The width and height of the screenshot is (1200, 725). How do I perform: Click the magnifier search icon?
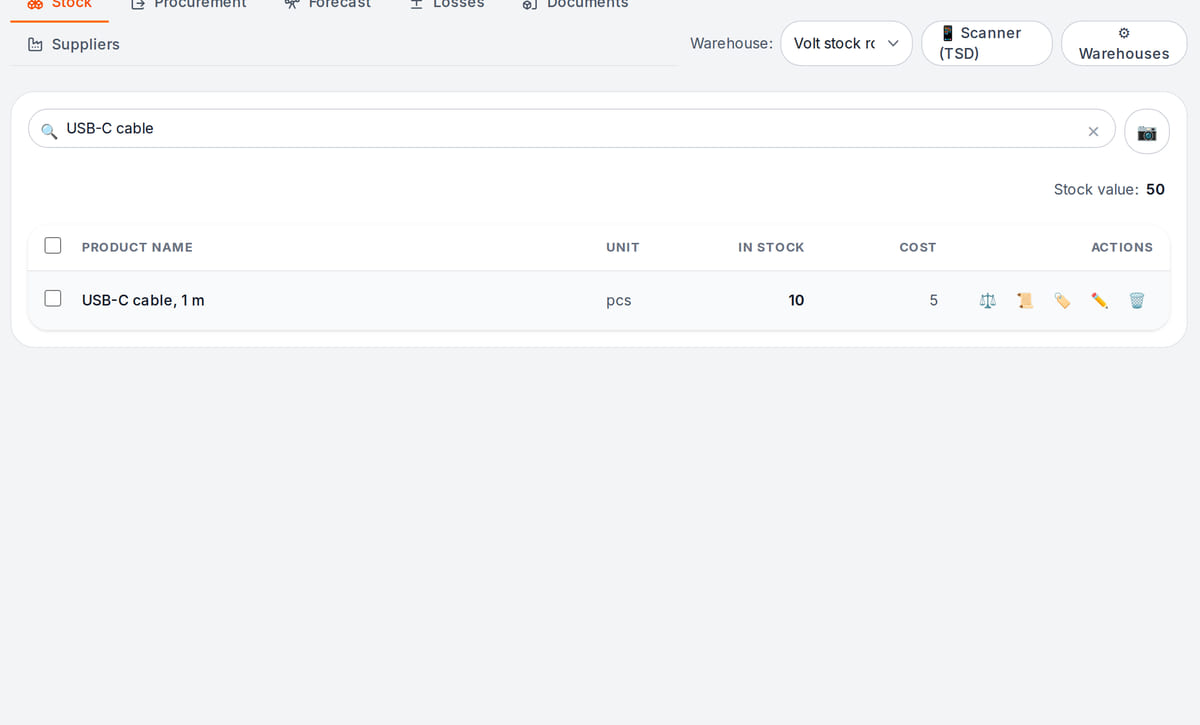click(x=48, y=130)
